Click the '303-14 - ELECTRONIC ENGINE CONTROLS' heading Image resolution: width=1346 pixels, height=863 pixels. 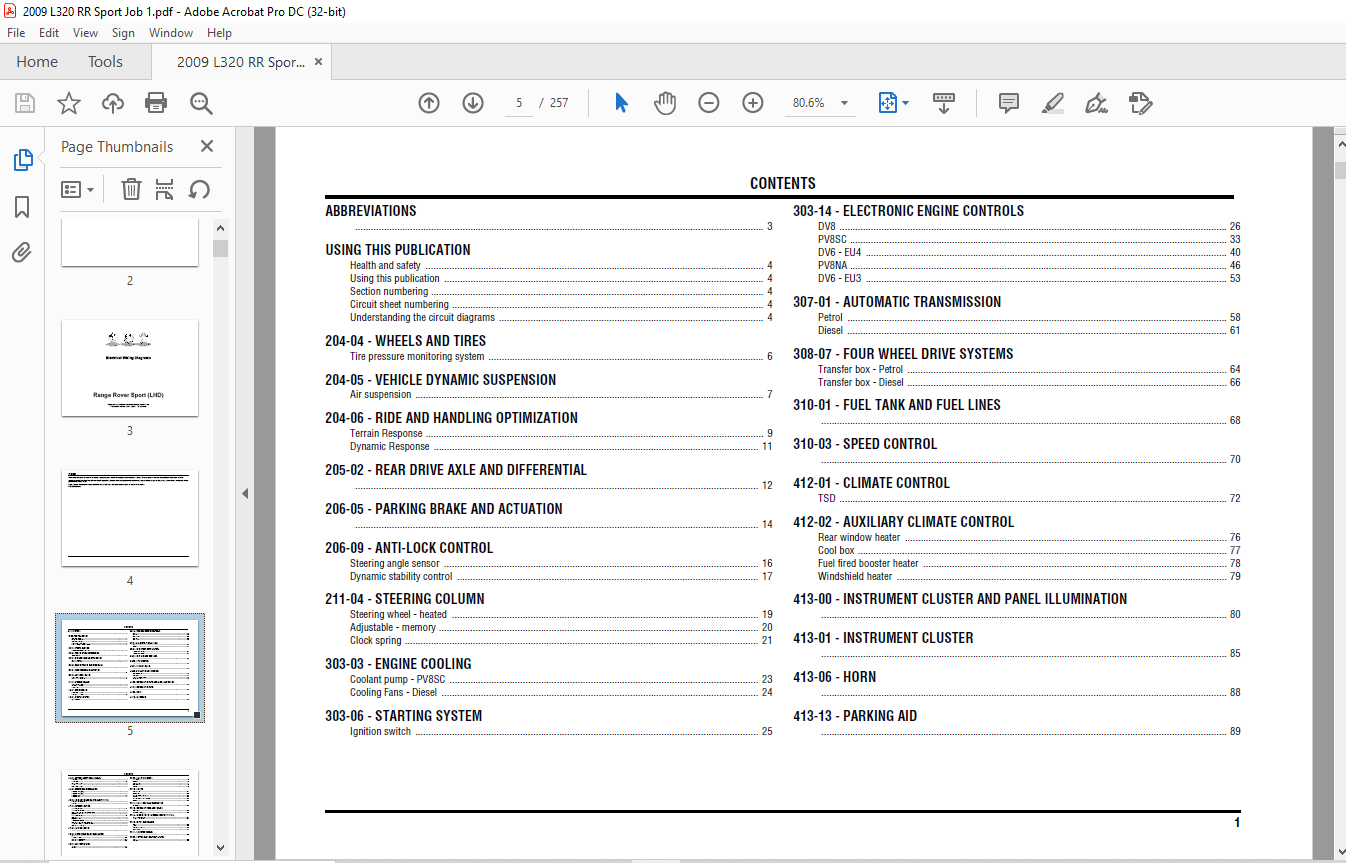click(908, 211)
